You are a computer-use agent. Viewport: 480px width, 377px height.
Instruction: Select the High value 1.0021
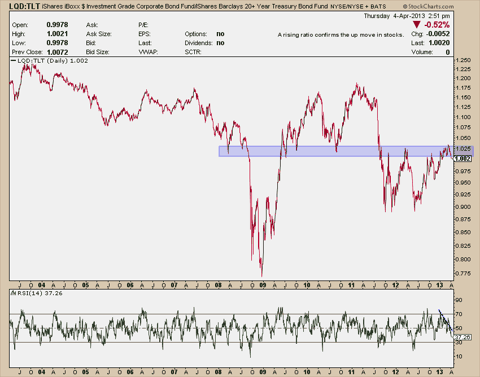pyautogui.click(x=57, y=34)
